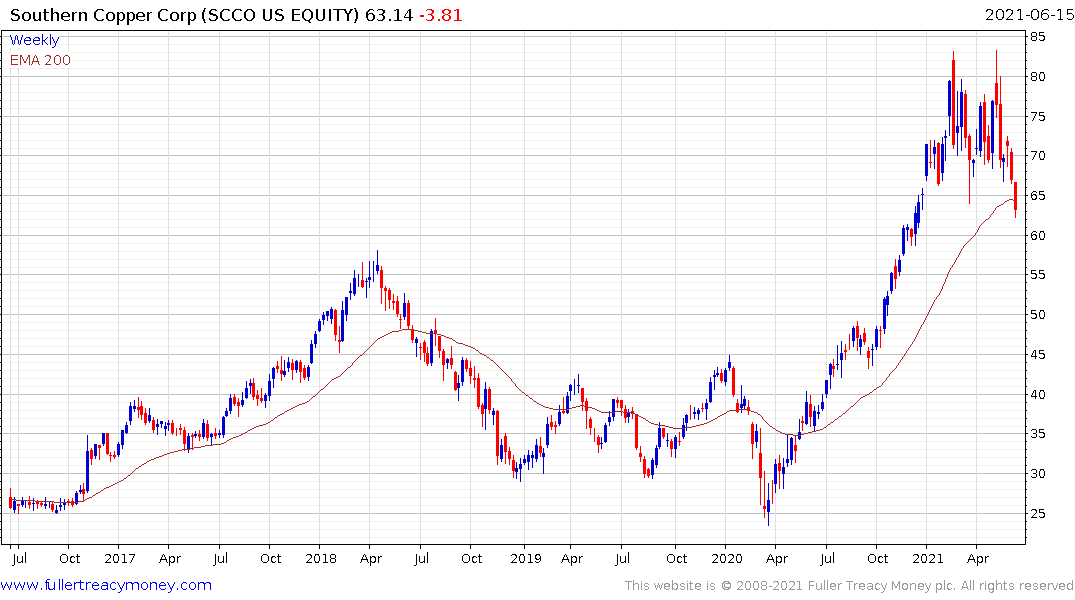This screenshot has width=1075, height=600.
Task: Click the 2021 label on time axis
Action: point(928,558)
